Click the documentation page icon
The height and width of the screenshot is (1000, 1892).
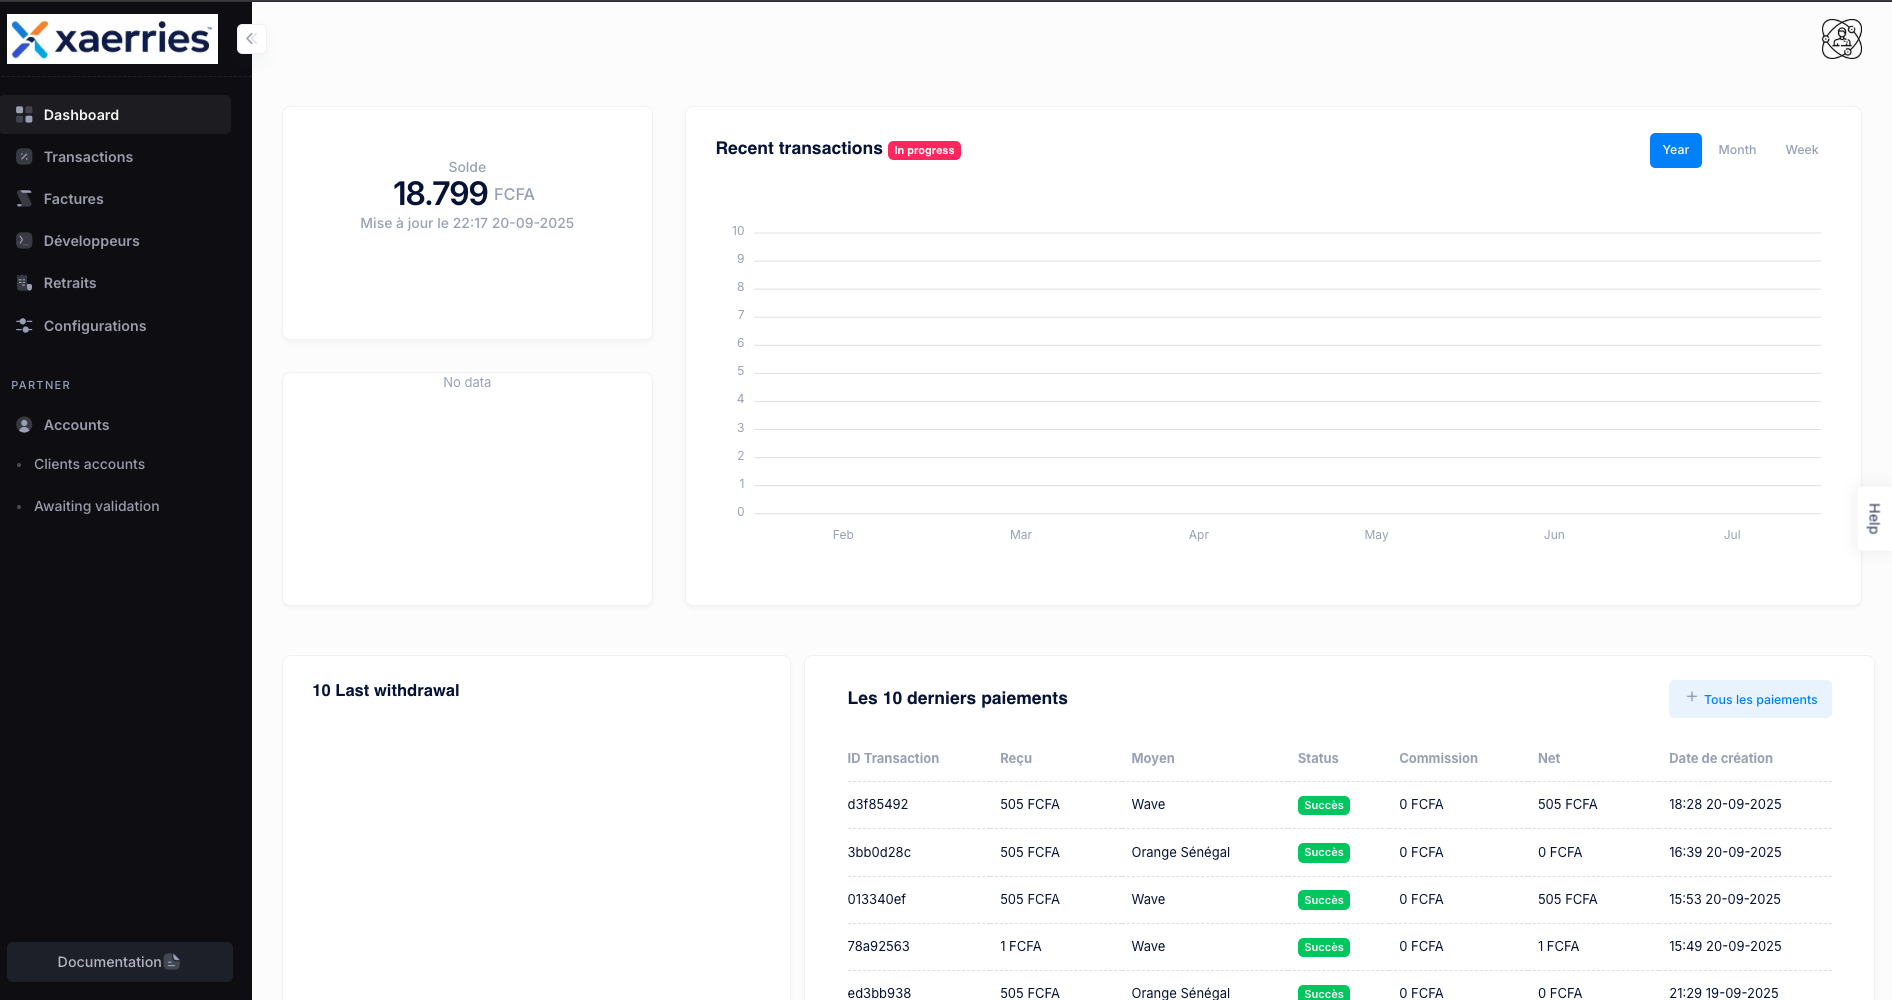173,961
